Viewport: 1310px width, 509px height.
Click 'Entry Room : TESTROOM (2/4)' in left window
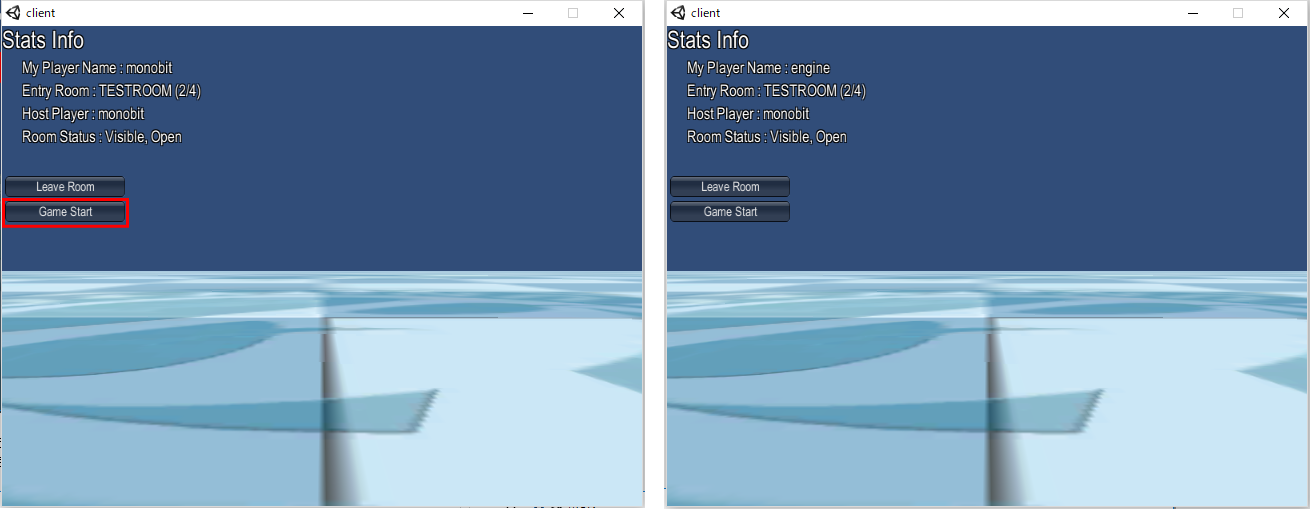click(112, 91)
